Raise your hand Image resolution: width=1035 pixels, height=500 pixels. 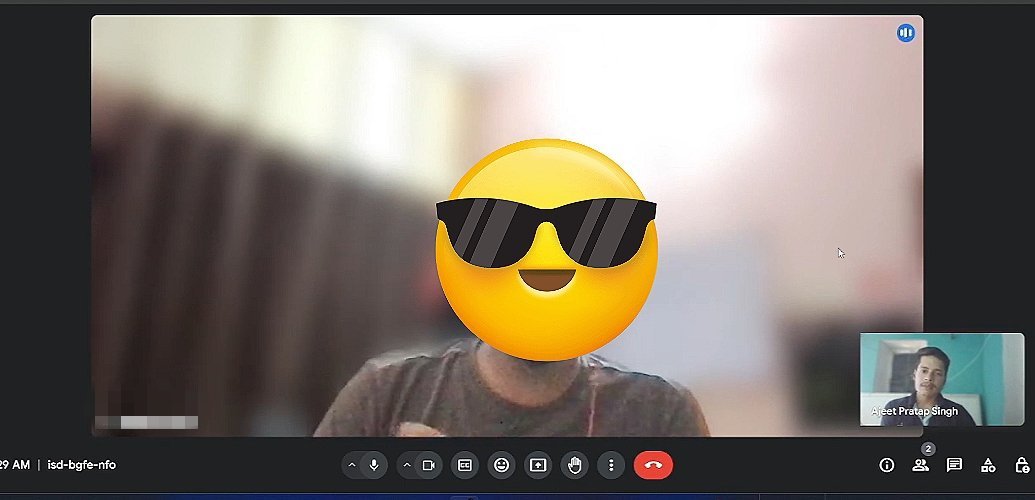(574, 466)
